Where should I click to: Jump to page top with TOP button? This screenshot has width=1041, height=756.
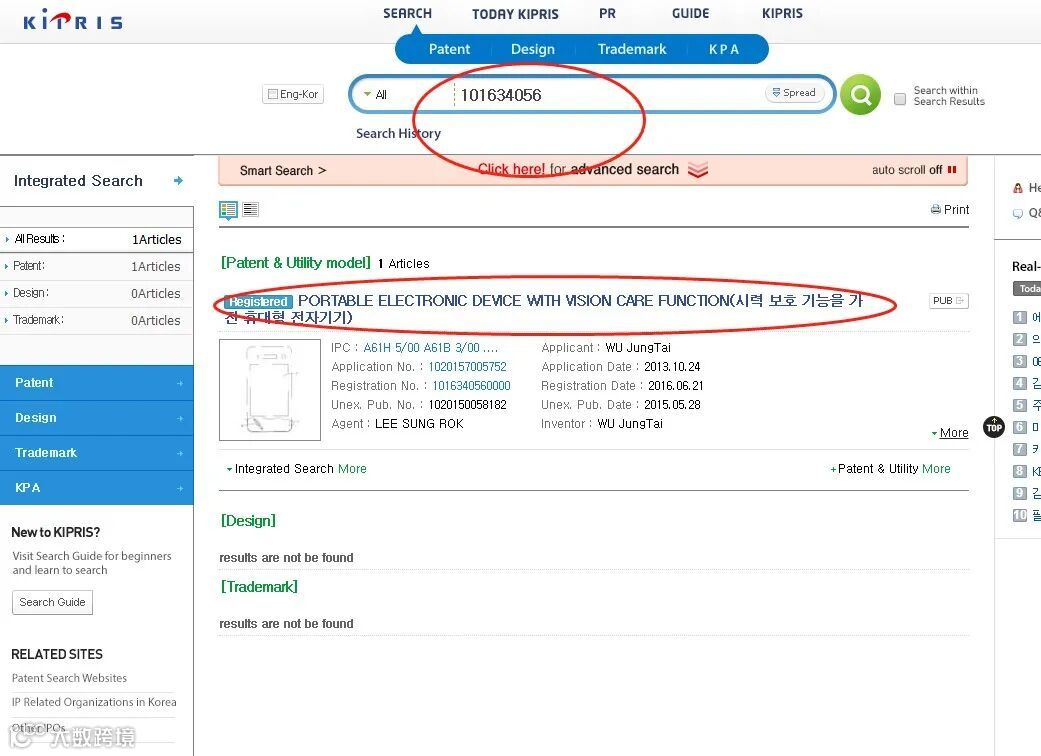tap(994, 427)
